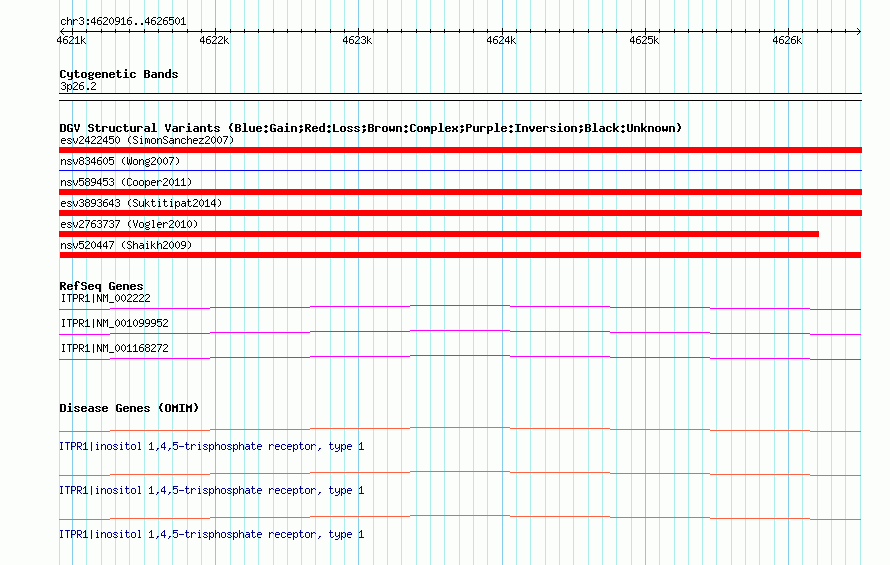Screen dimensions: 890x565
Task: Click transcript label ITPR1|NM_001099952
Action: tap(115, 323)
